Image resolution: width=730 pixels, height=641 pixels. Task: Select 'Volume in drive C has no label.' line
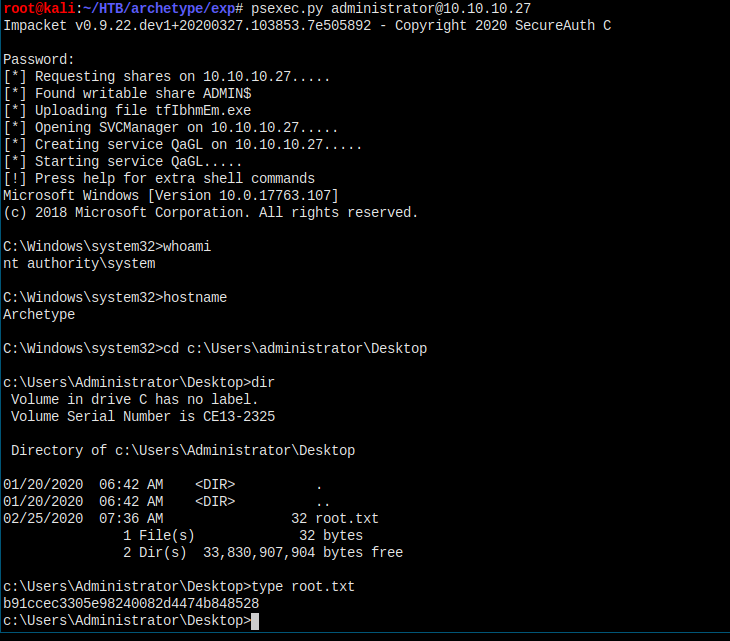pyautogui.click(x=135, y=399)
